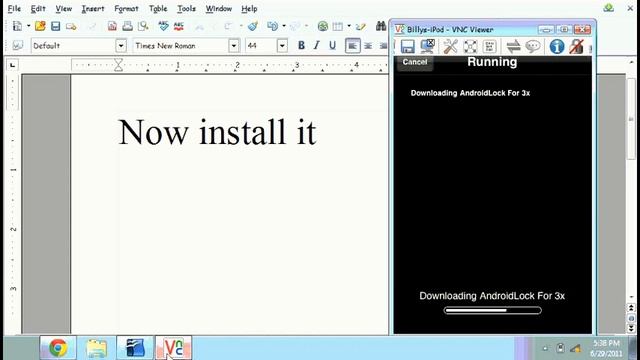Open VNC Viewer Options wrench icon
This screenshot has width=640, height=360.
(x=451, y=46)
